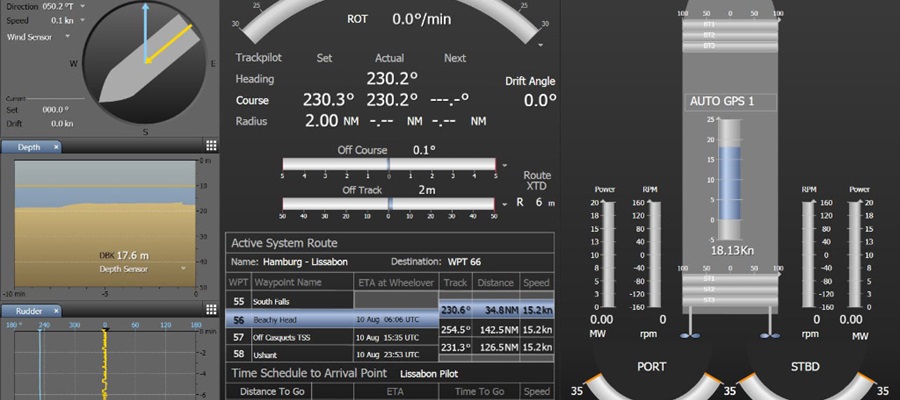
Task: Click the Off Track deviation bar
Action: (x=389, y=204)
